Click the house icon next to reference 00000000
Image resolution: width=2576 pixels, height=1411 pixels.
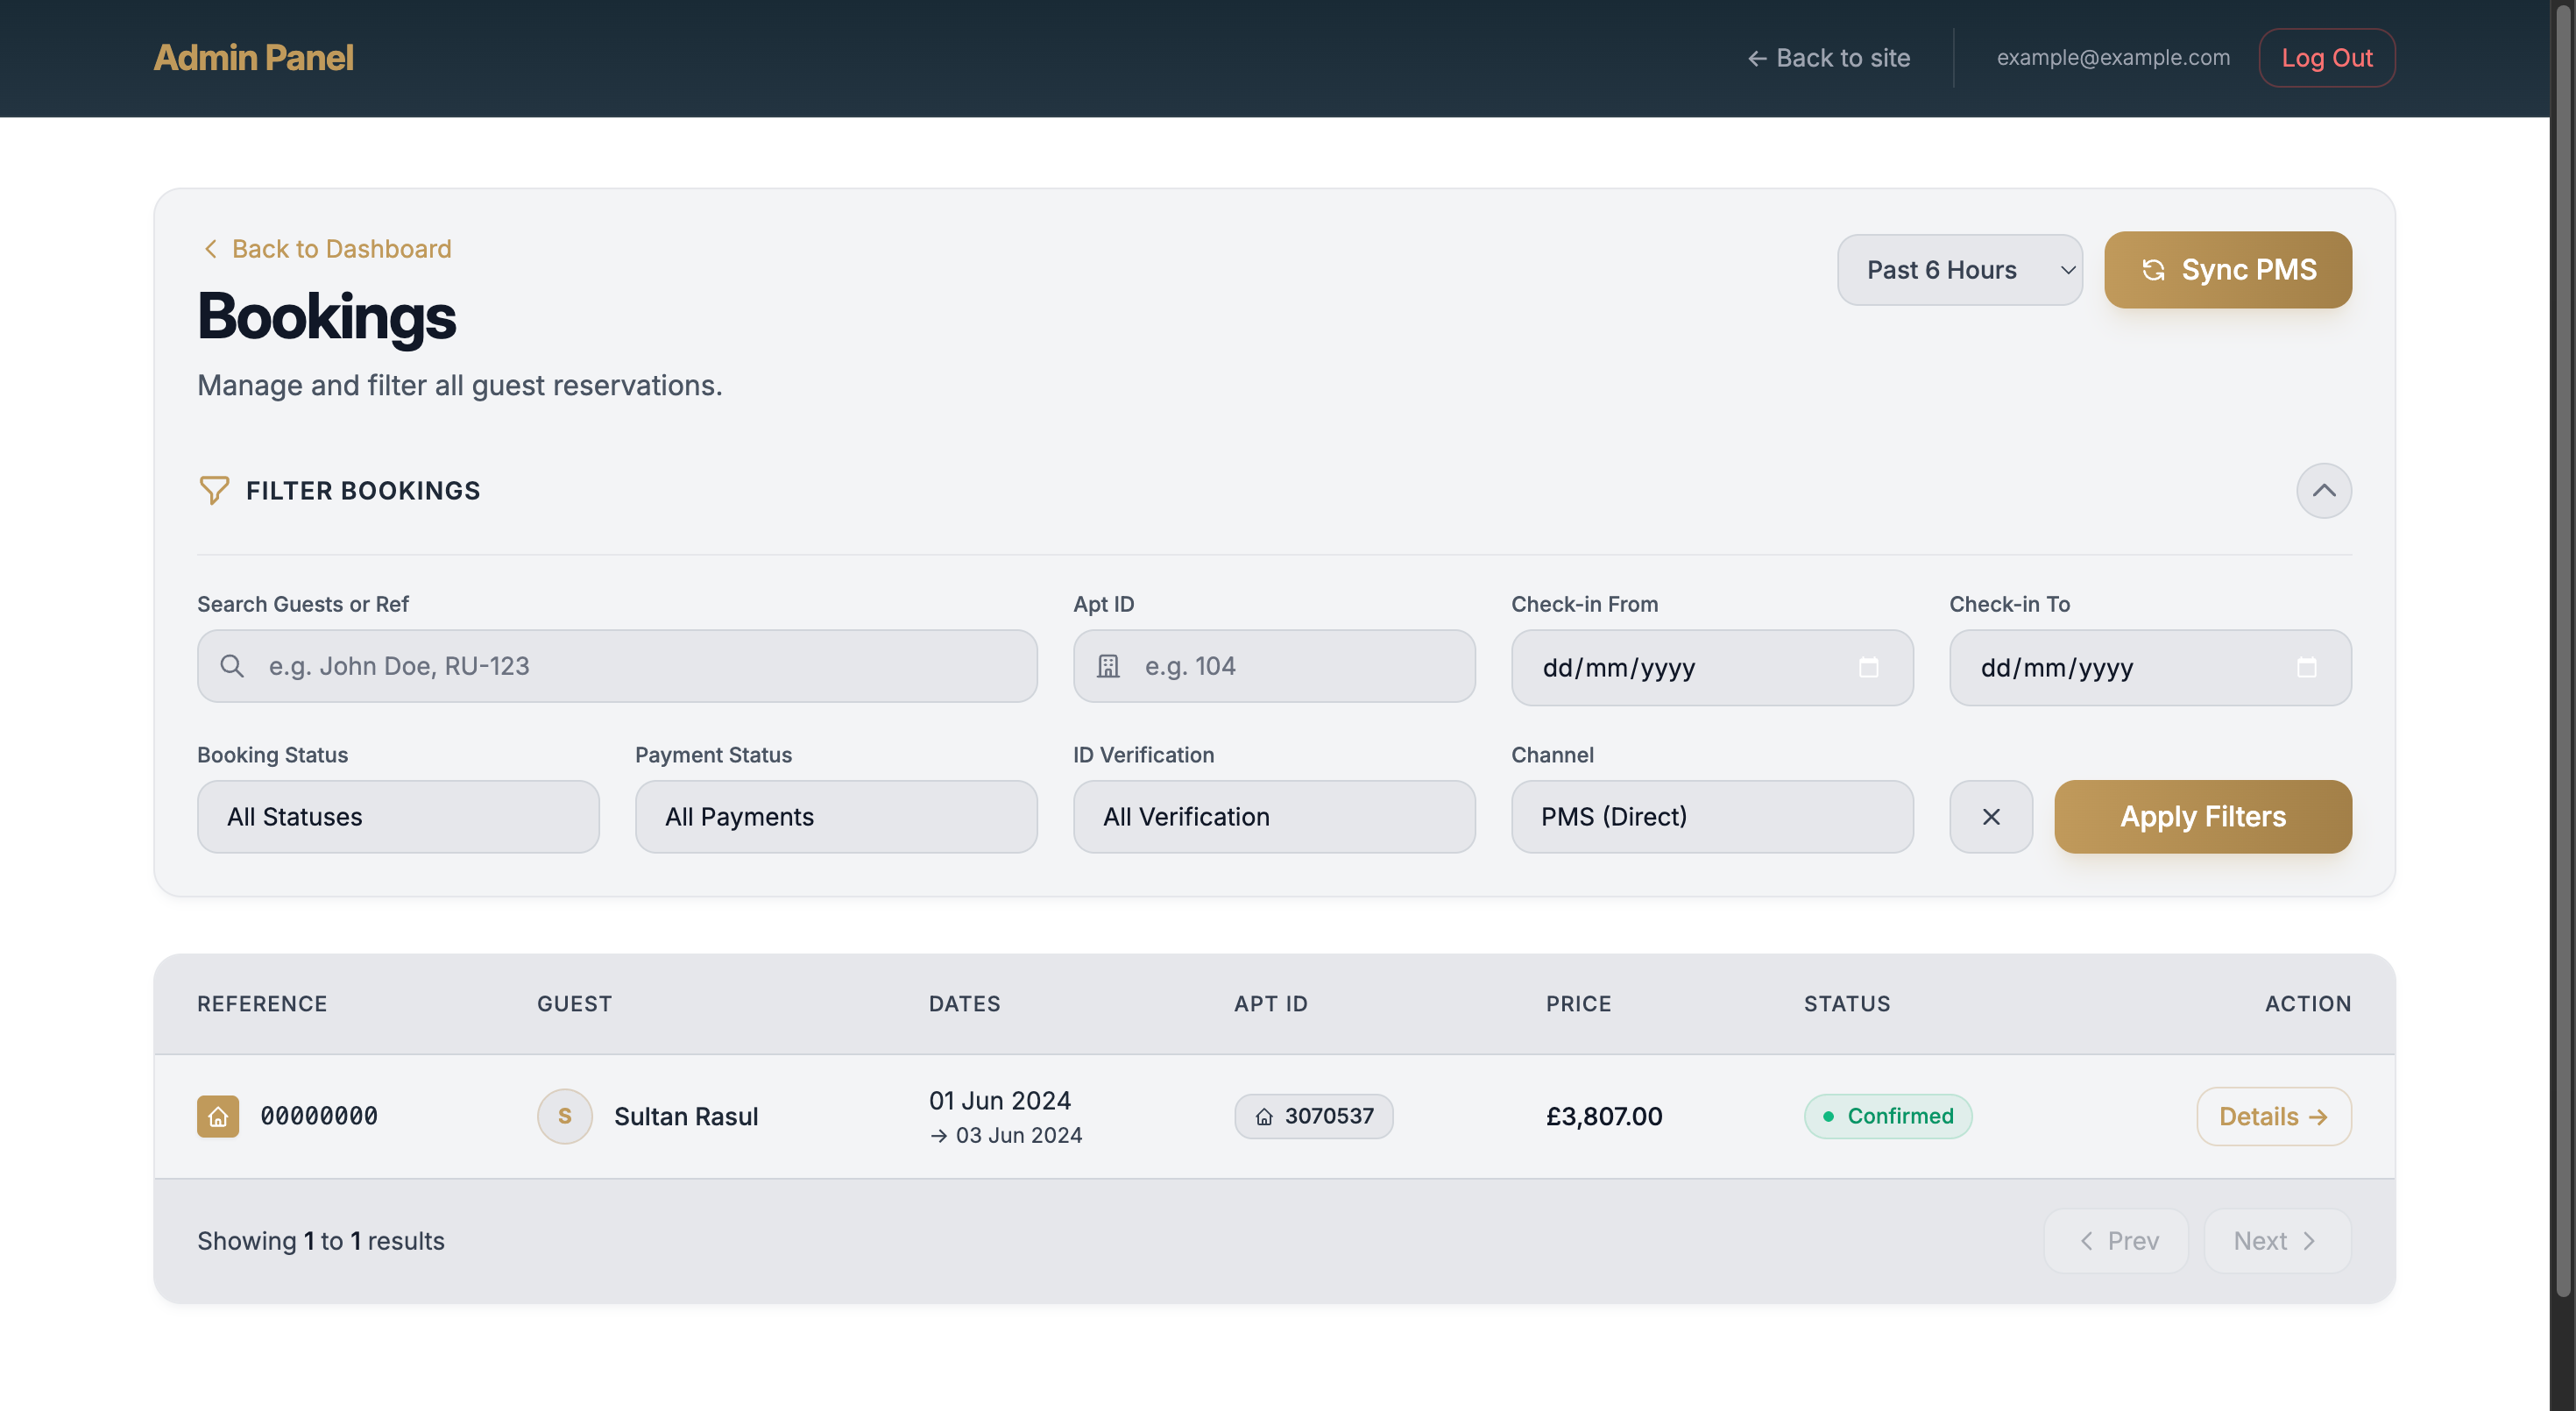click(x=218, y=1116)
